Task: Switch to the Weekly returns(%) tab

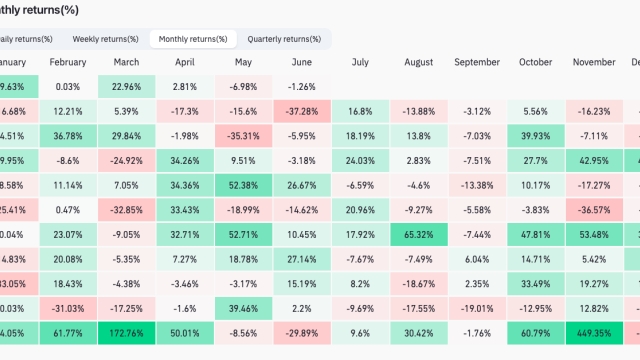Action: click(x=105, y=39)
